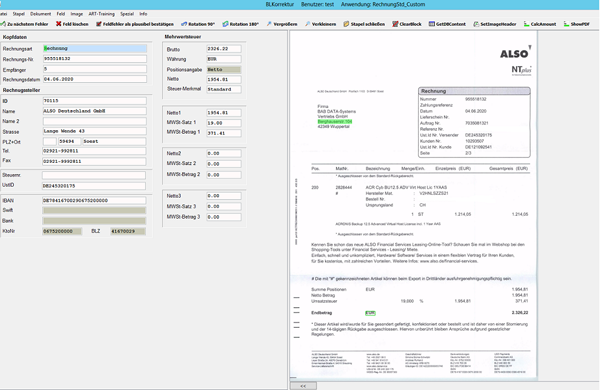Edit the Brutto amount field
600x390 pixels.
pos(224,49)
